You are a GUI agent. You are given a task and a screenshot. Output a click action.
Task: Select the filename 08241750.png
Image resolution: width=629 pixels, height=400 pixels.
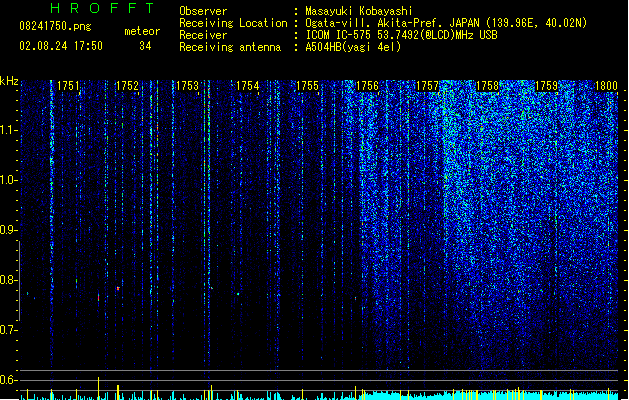coord(55,26)
